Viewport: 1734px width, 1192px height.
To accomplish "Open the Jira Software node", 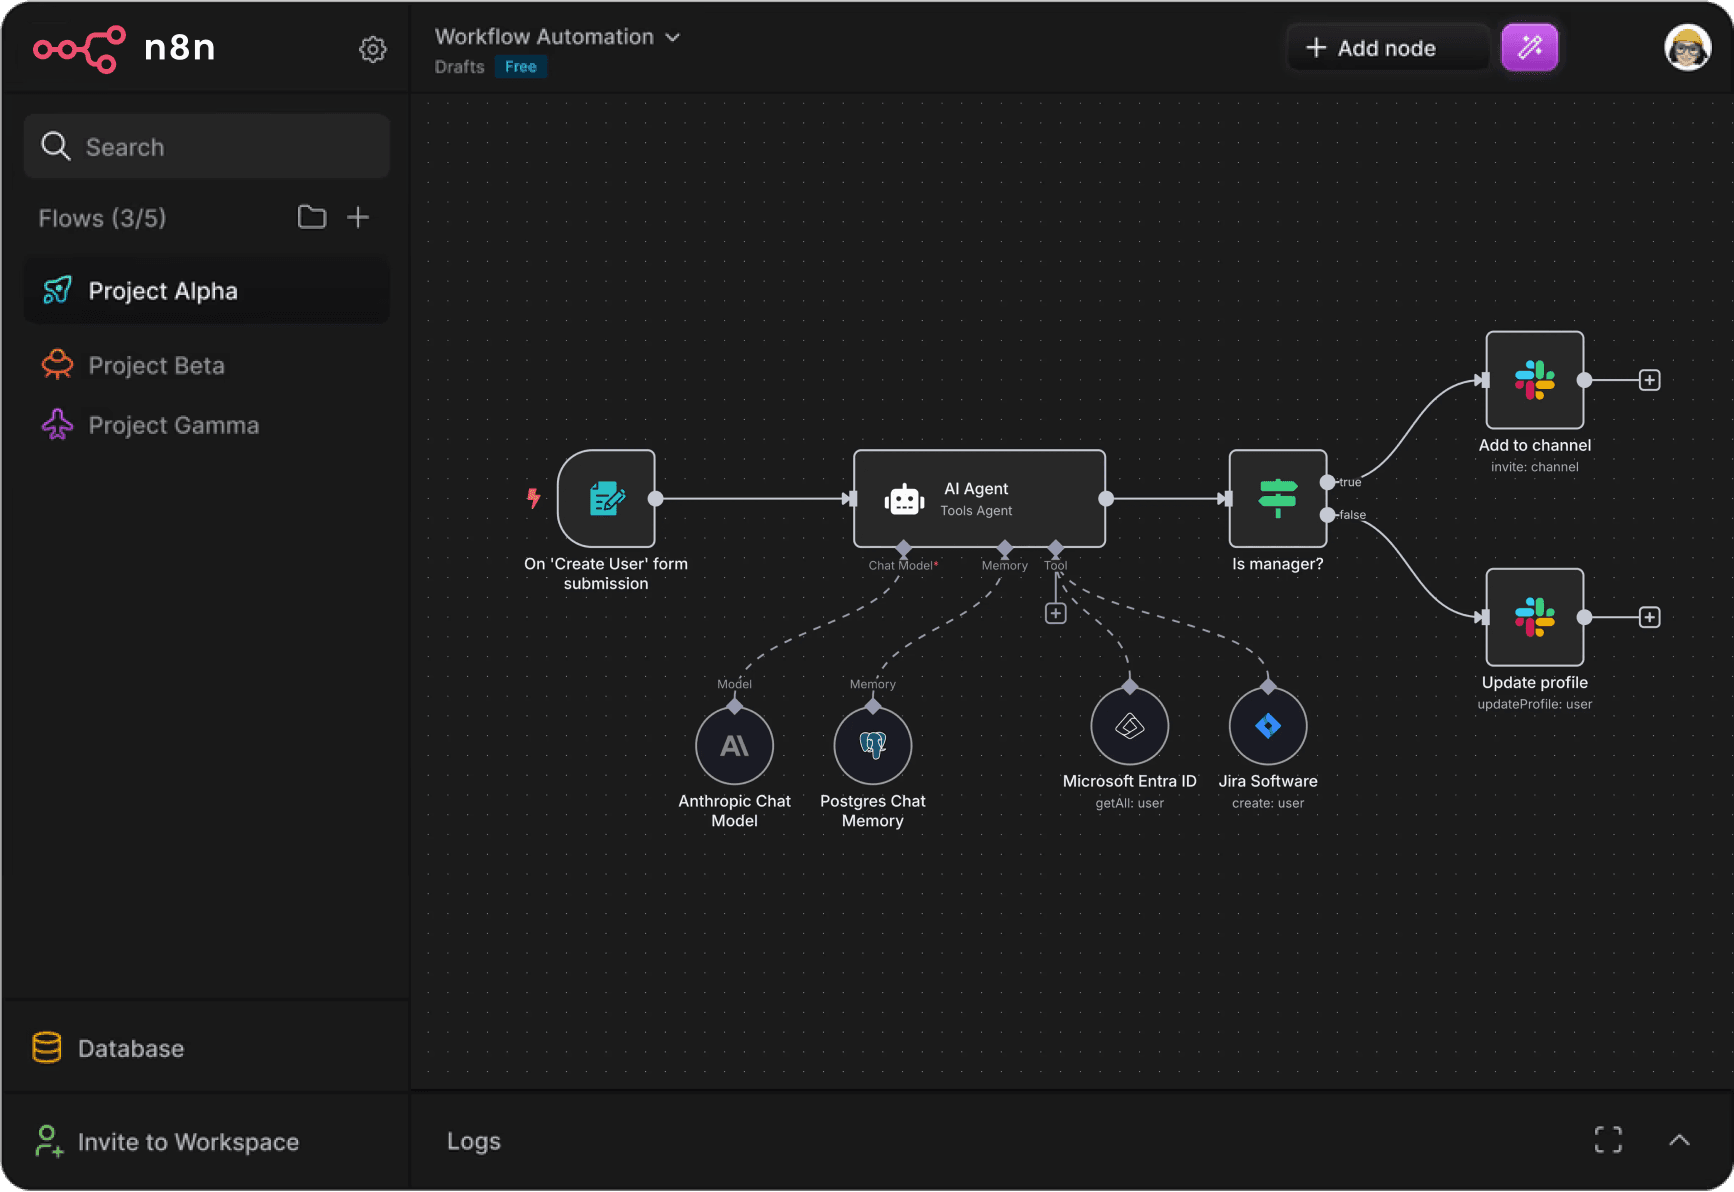I will click(x=1267, y=726).
